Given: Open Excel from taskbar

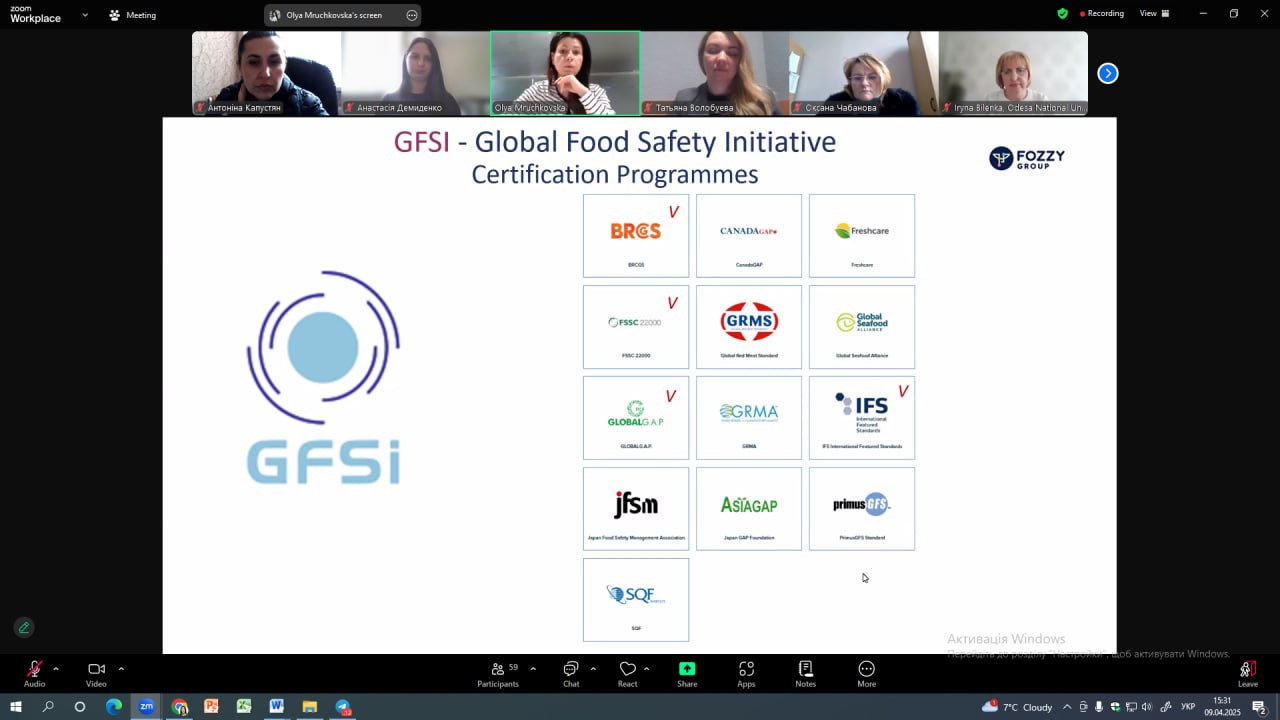Looking at the screenshot, I should 244,706.
